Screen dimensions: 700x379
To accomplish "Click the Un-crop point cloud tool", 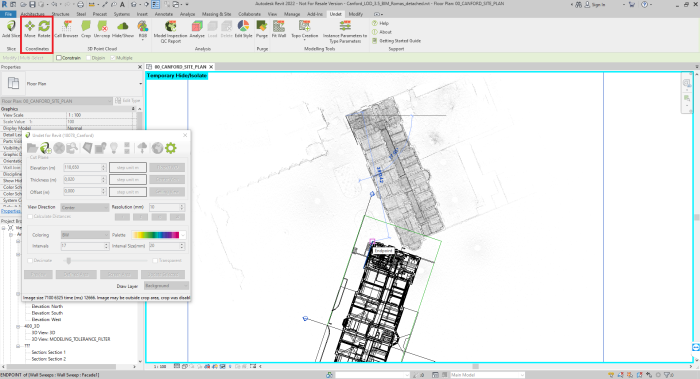I will point(102,29).
